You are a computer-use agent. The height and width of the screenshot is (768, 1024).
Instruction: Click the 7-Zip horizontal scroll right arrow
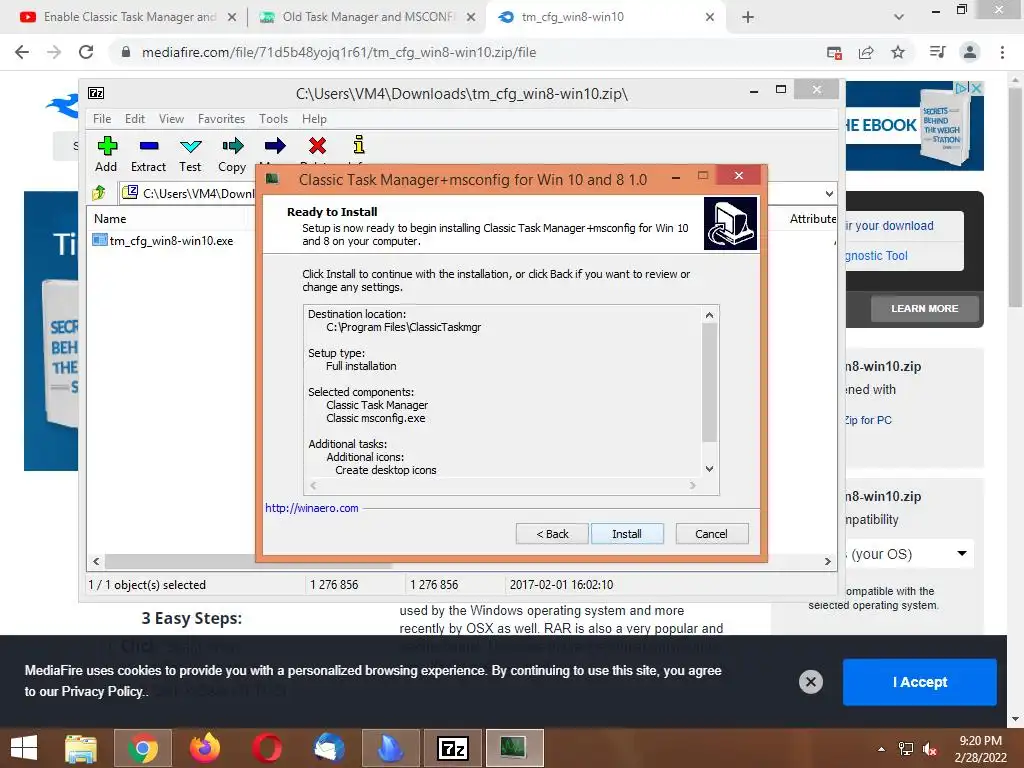827,561
